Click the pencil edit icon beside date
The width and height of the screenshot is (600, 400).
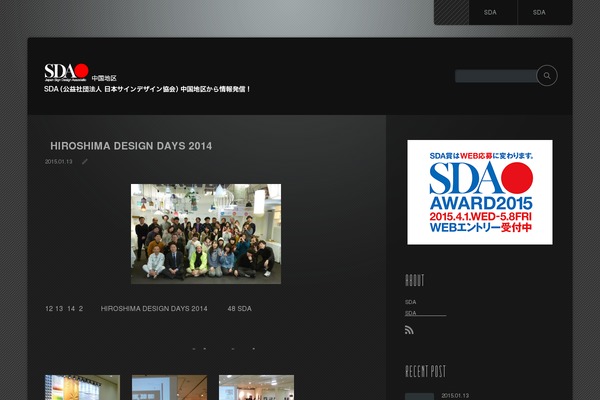85,162
